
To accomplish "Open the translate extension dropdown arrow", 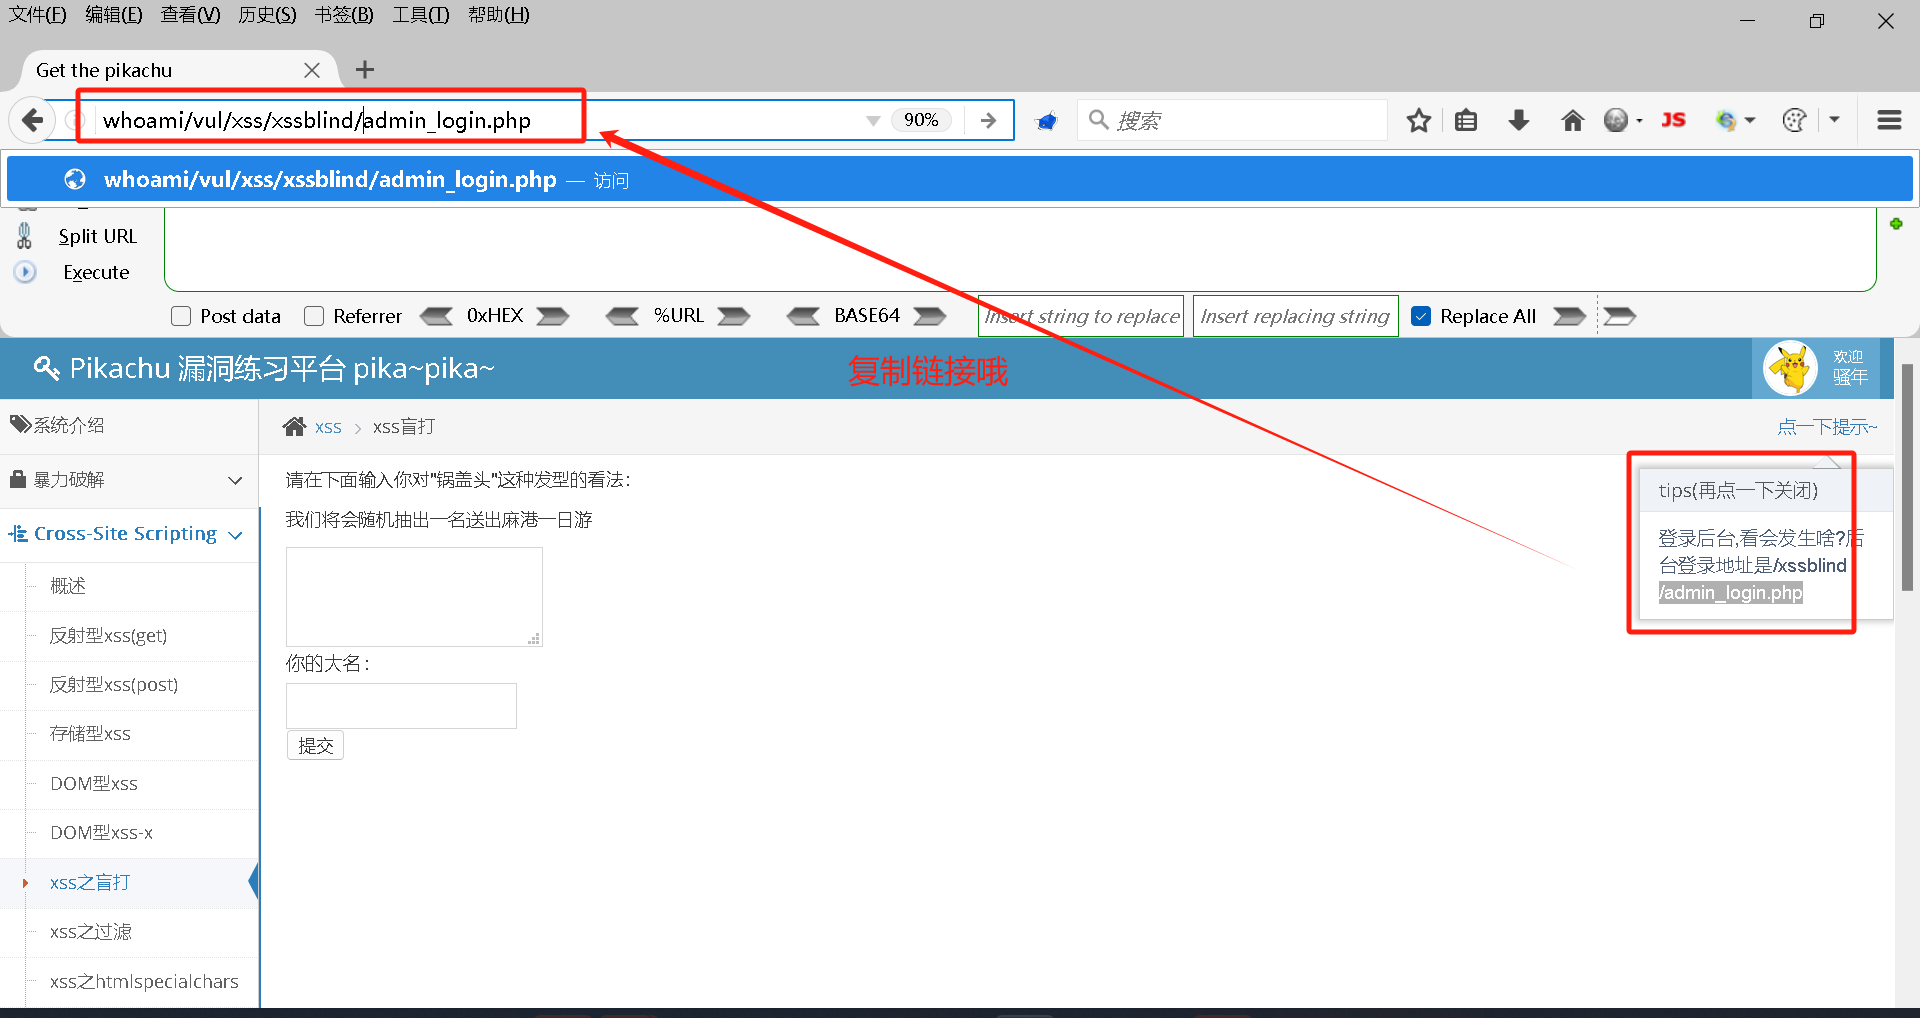I will click(x=1750, y=121).
